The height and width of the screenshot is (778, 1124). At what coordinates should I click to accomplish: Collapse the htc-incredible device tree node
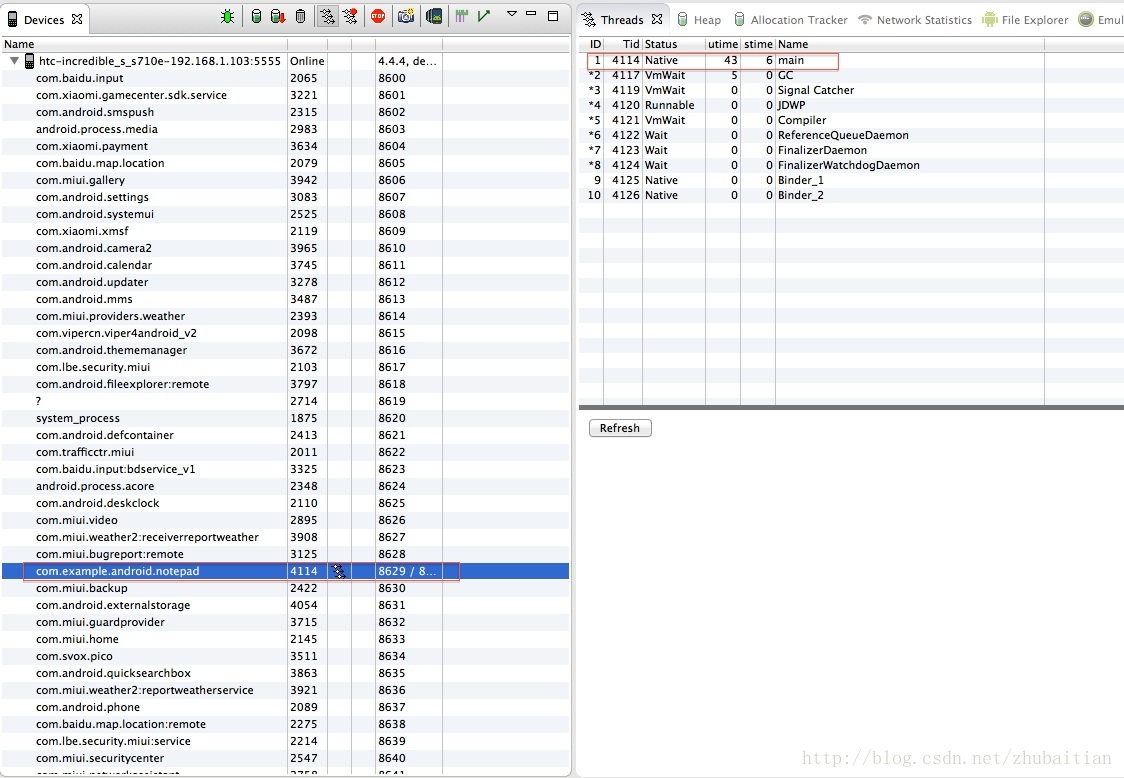[14, 61]
